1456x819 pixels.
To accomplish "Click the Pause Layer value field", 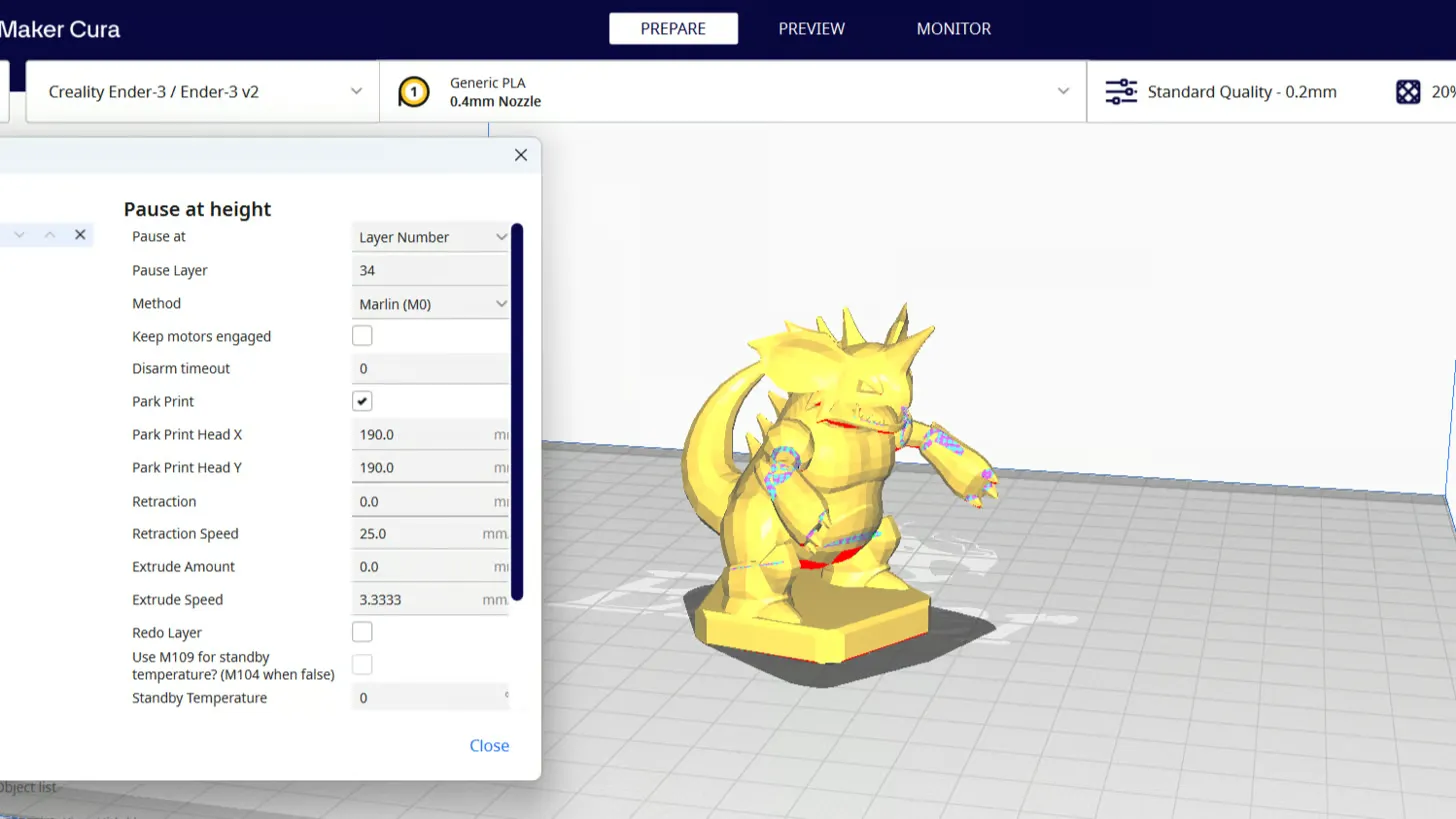I will (x=431, y=270).
